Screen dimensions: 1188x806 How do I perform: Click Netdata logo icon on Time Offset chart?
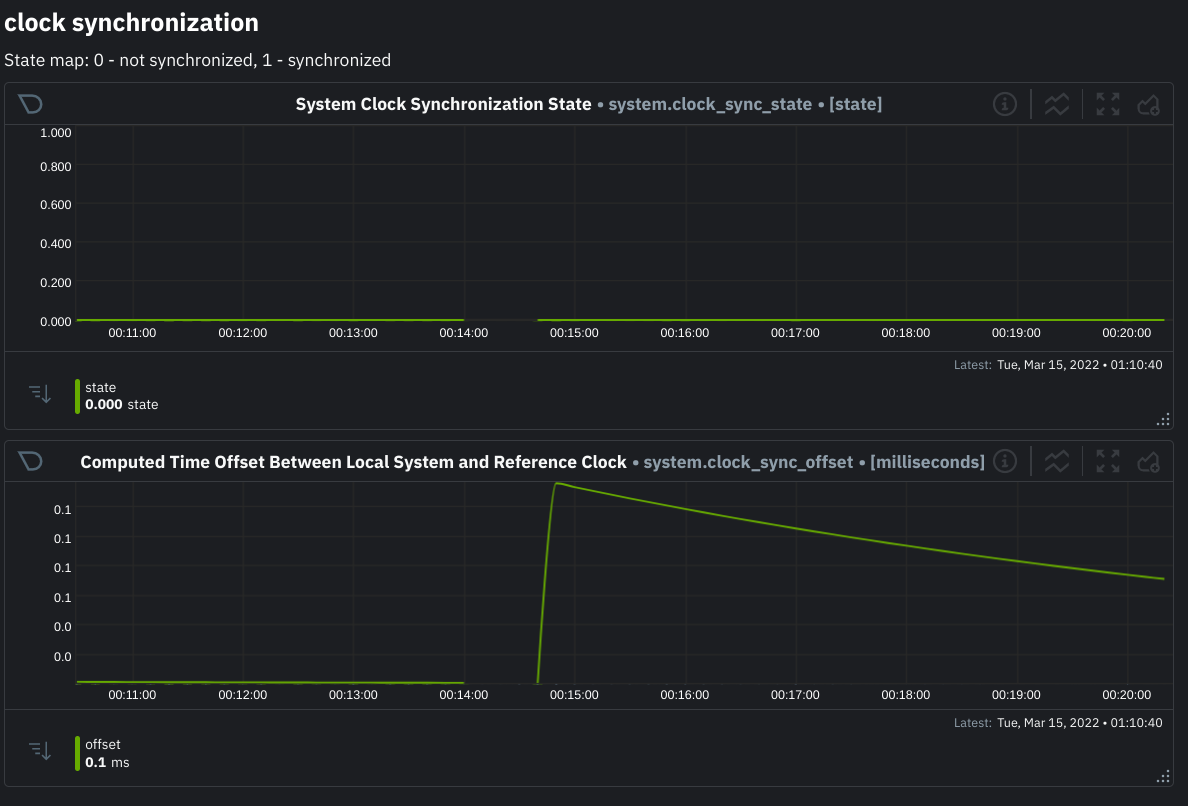click(x=30, y=461)
